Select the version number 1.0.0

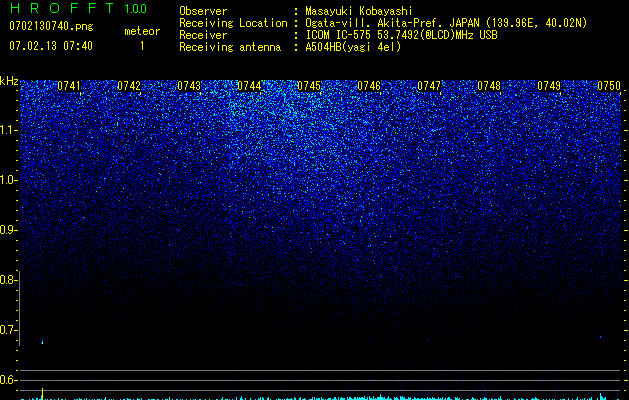(x=135, y=8)
